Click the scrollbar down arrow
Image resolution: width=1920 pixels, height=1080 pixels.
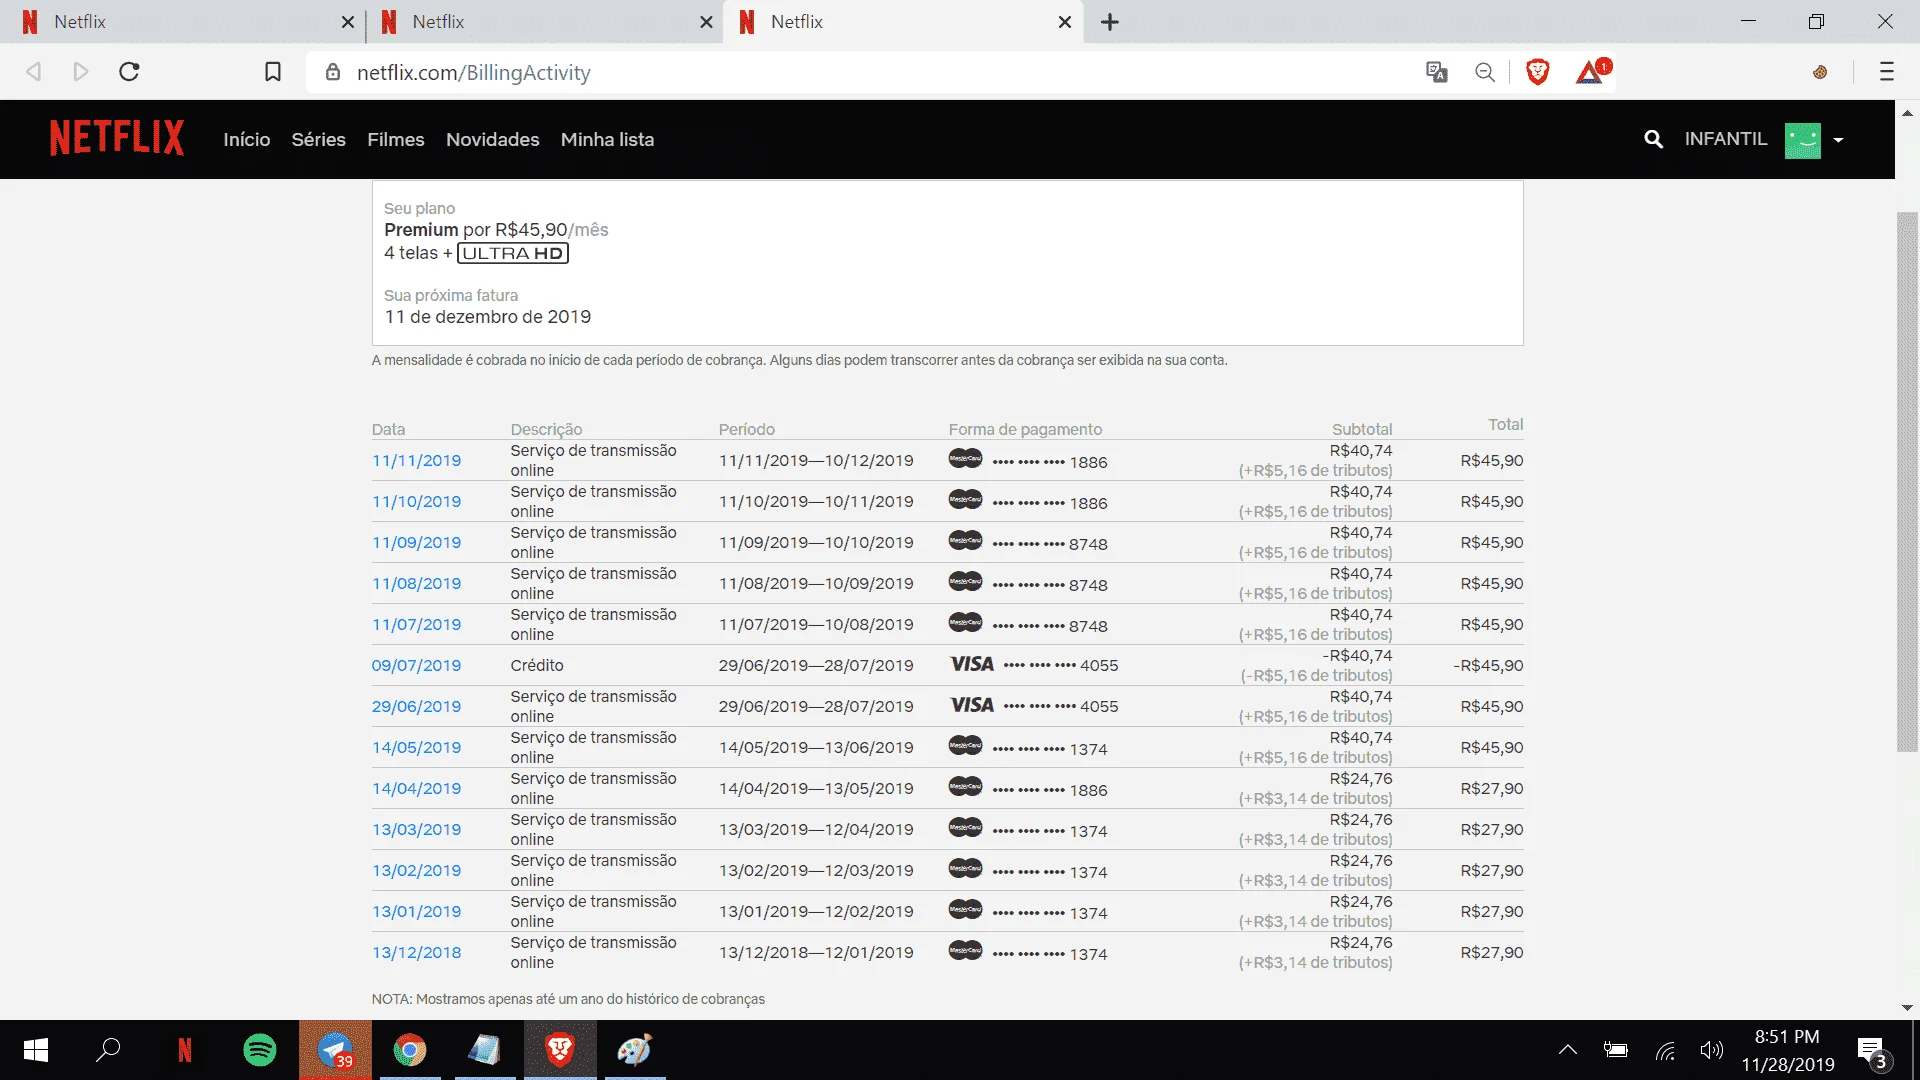[1907, 1008]
